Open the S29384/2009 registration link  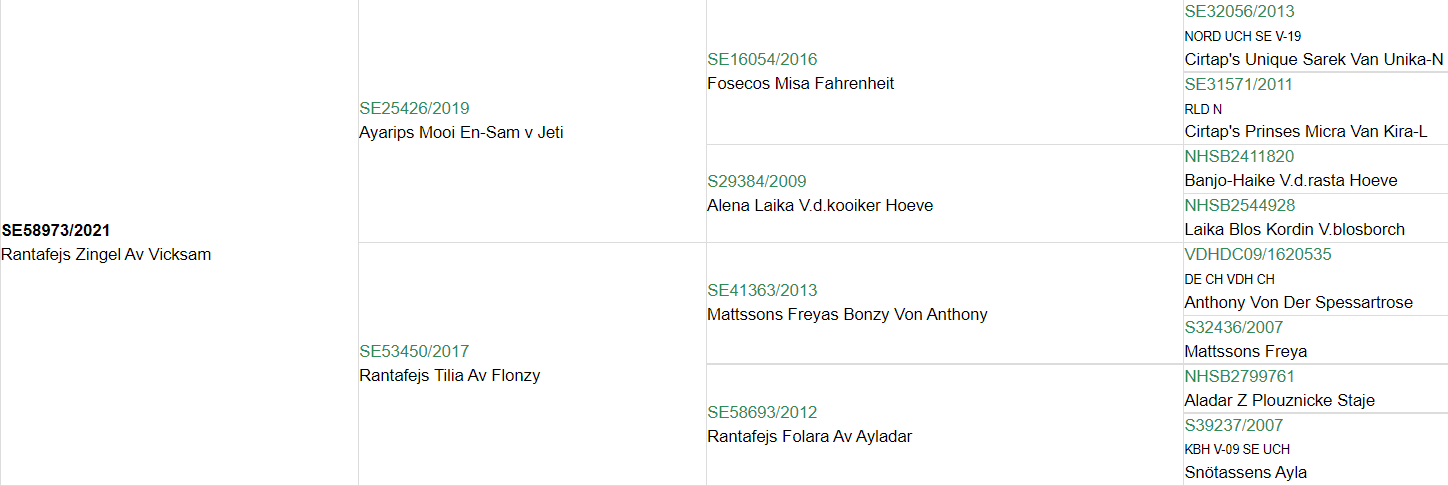click(x=757, y=181)
